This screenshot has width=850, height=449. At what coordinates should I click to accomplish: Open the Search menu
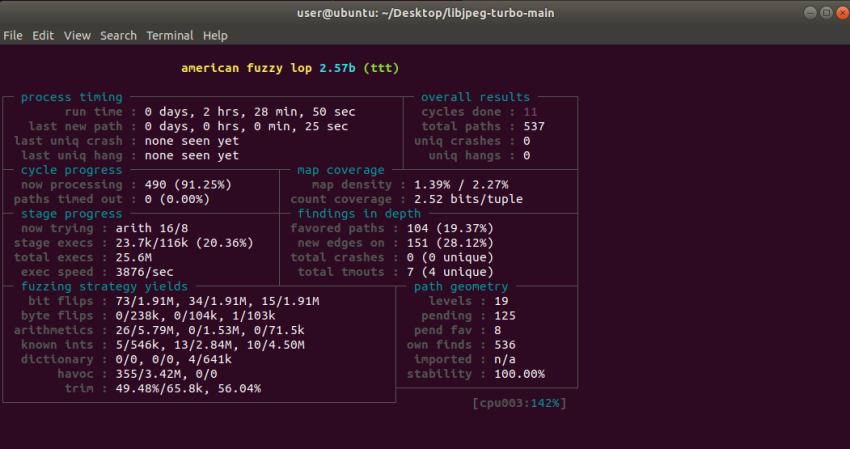point(118,36)
